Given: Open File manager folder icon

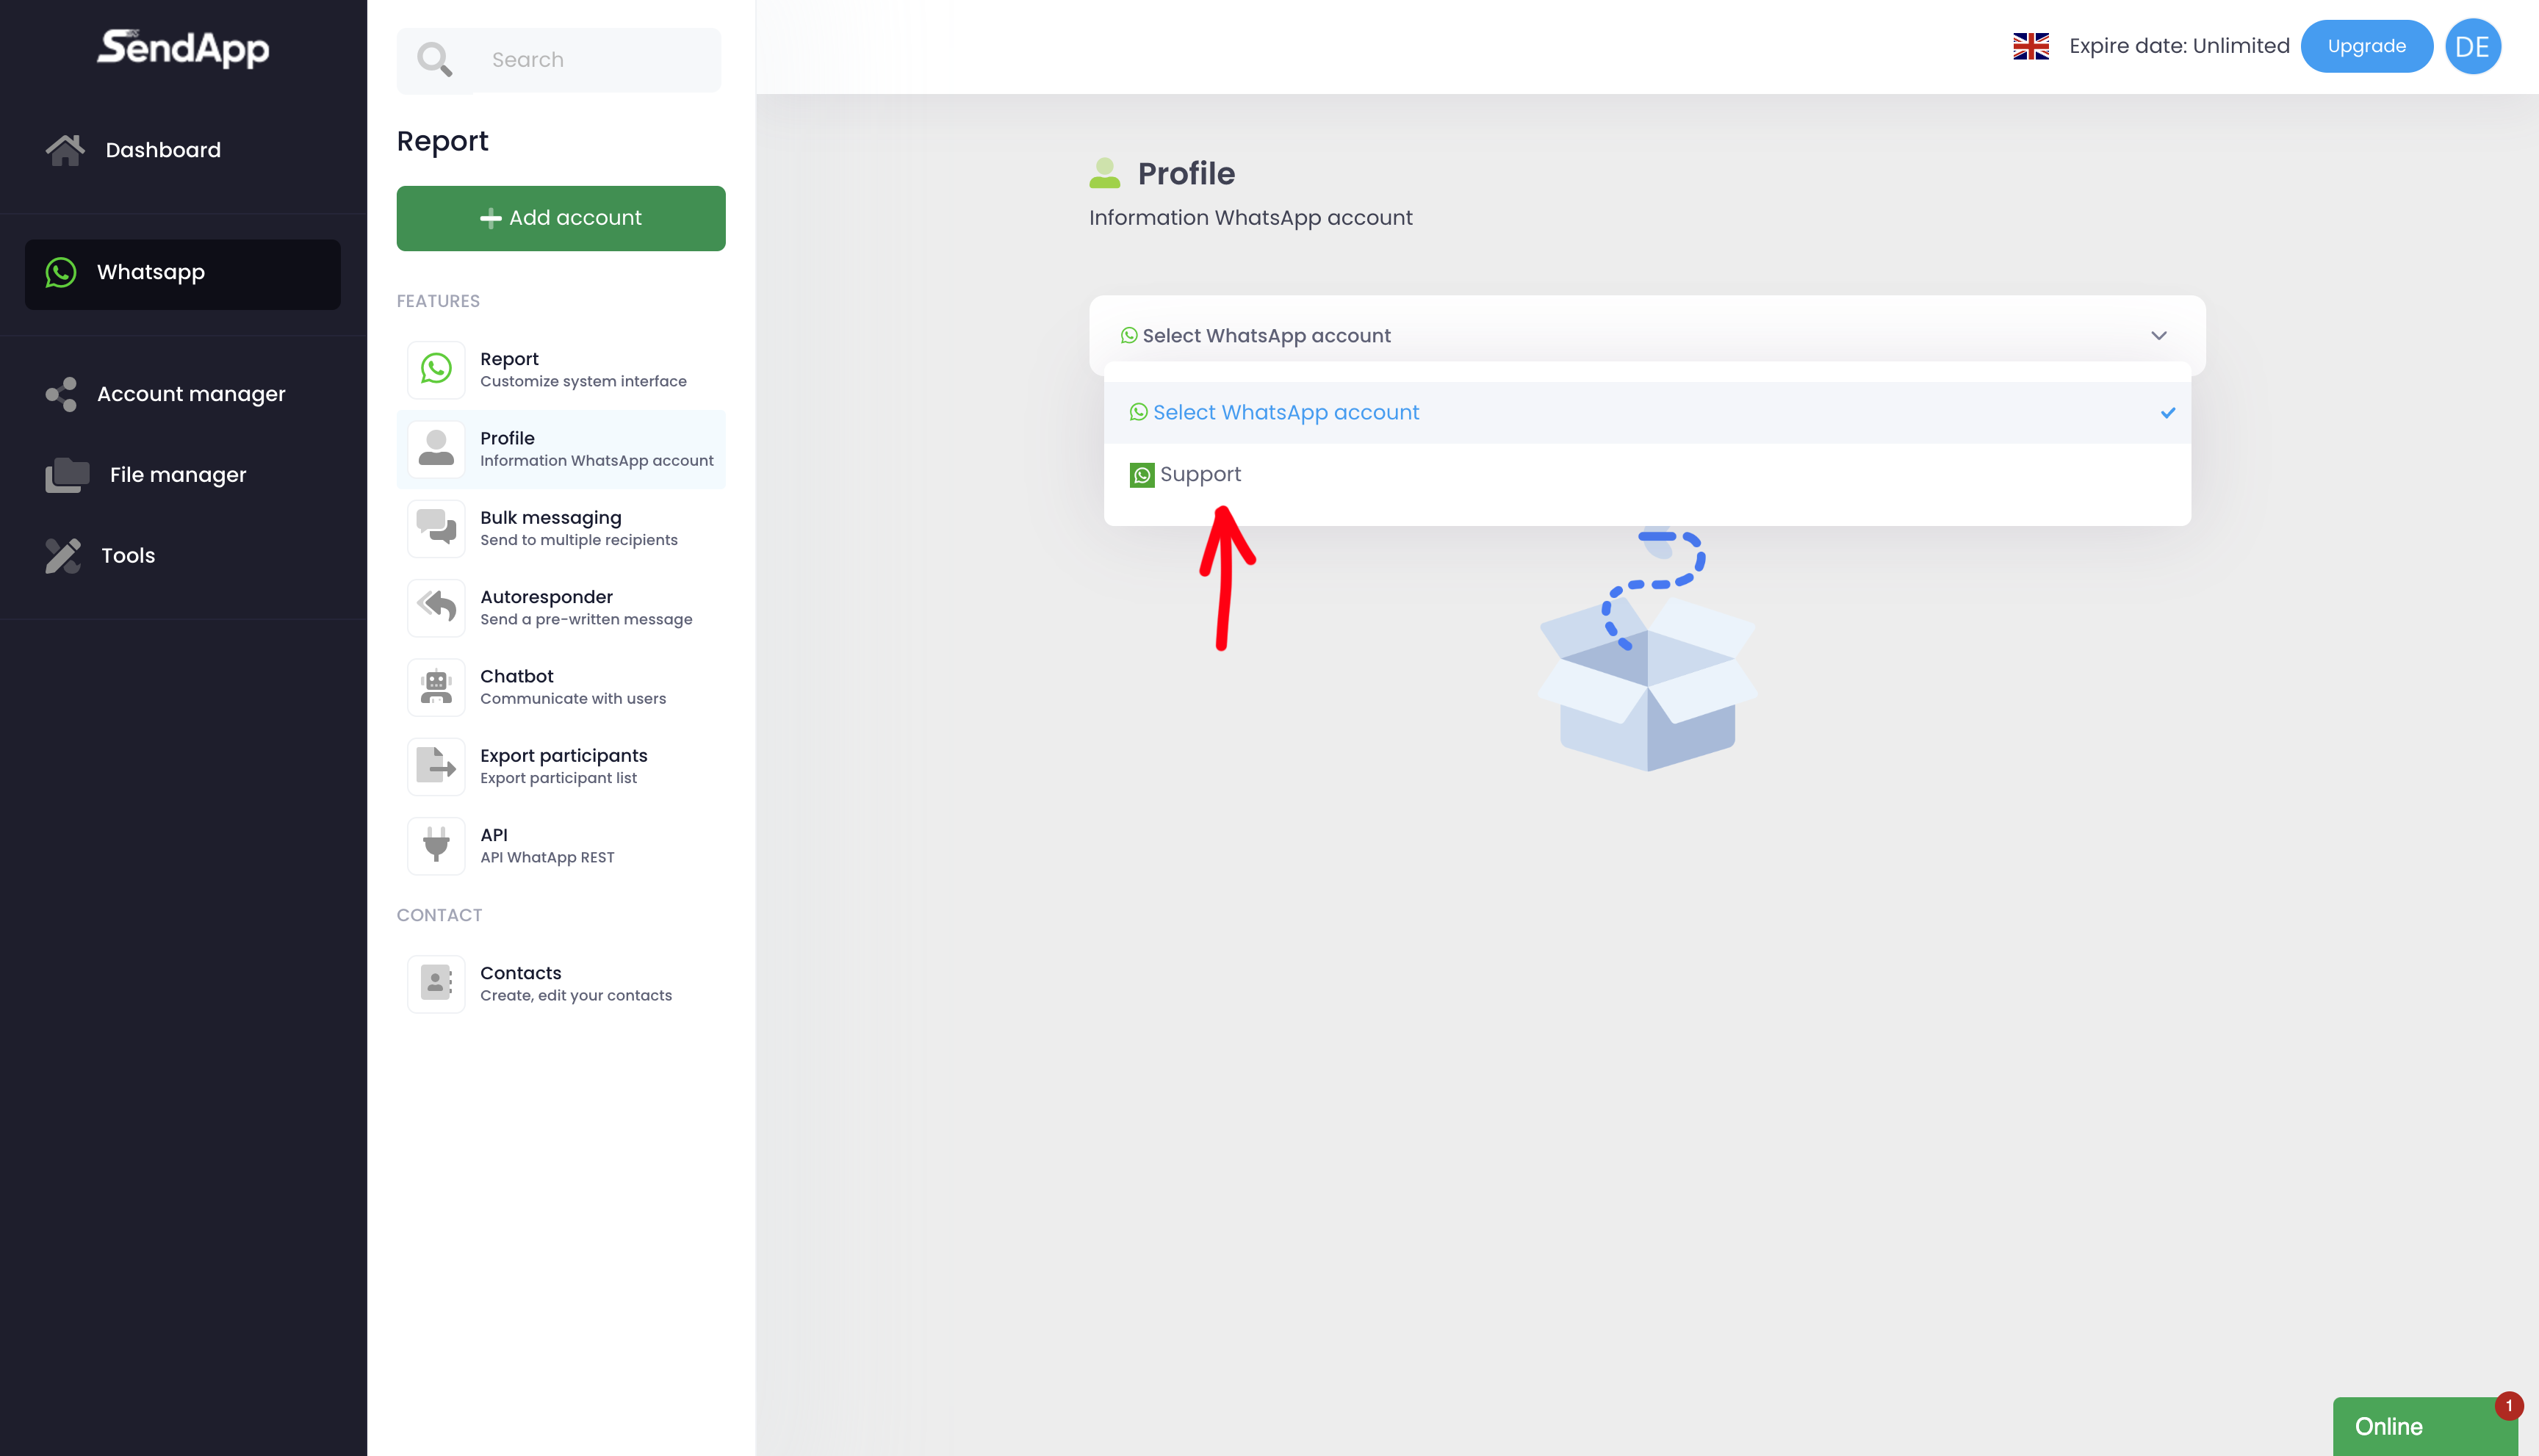Looking at the screenshot, I should tap(67, 475).
